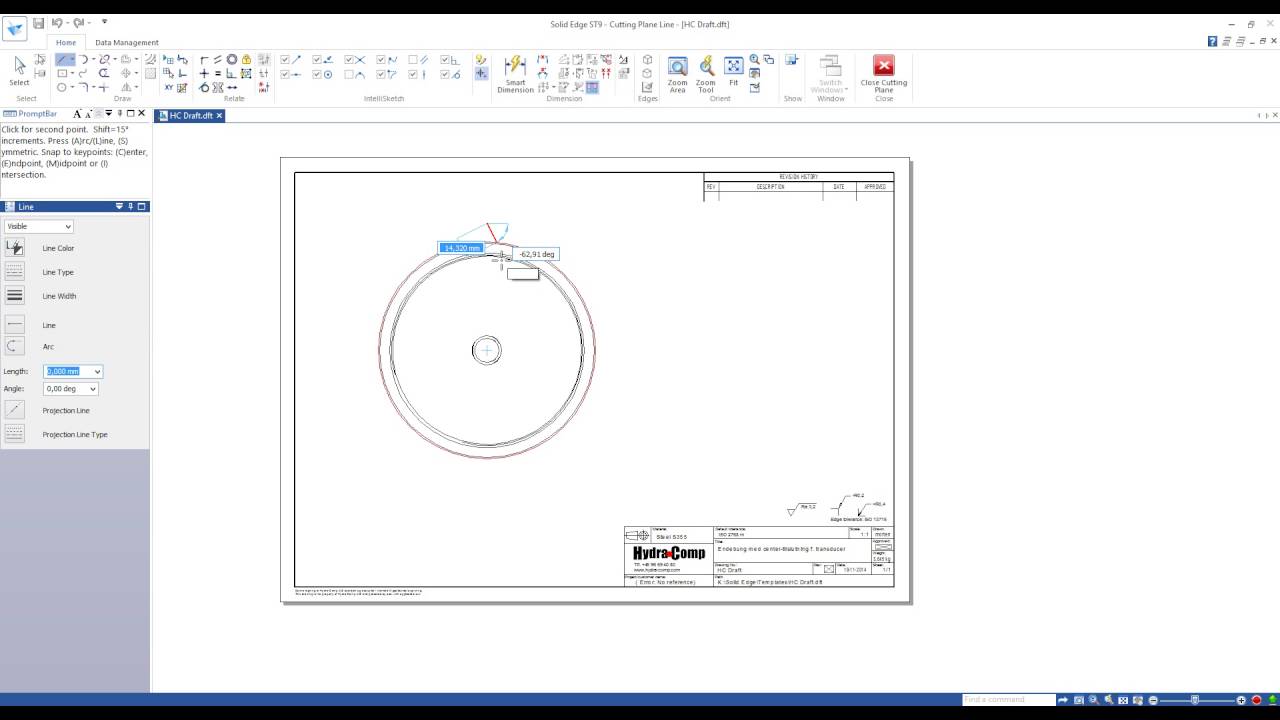Open Line Color picker in Line panel
Image resolution: width=1280 pixels, height=720 pixels.
14,248
